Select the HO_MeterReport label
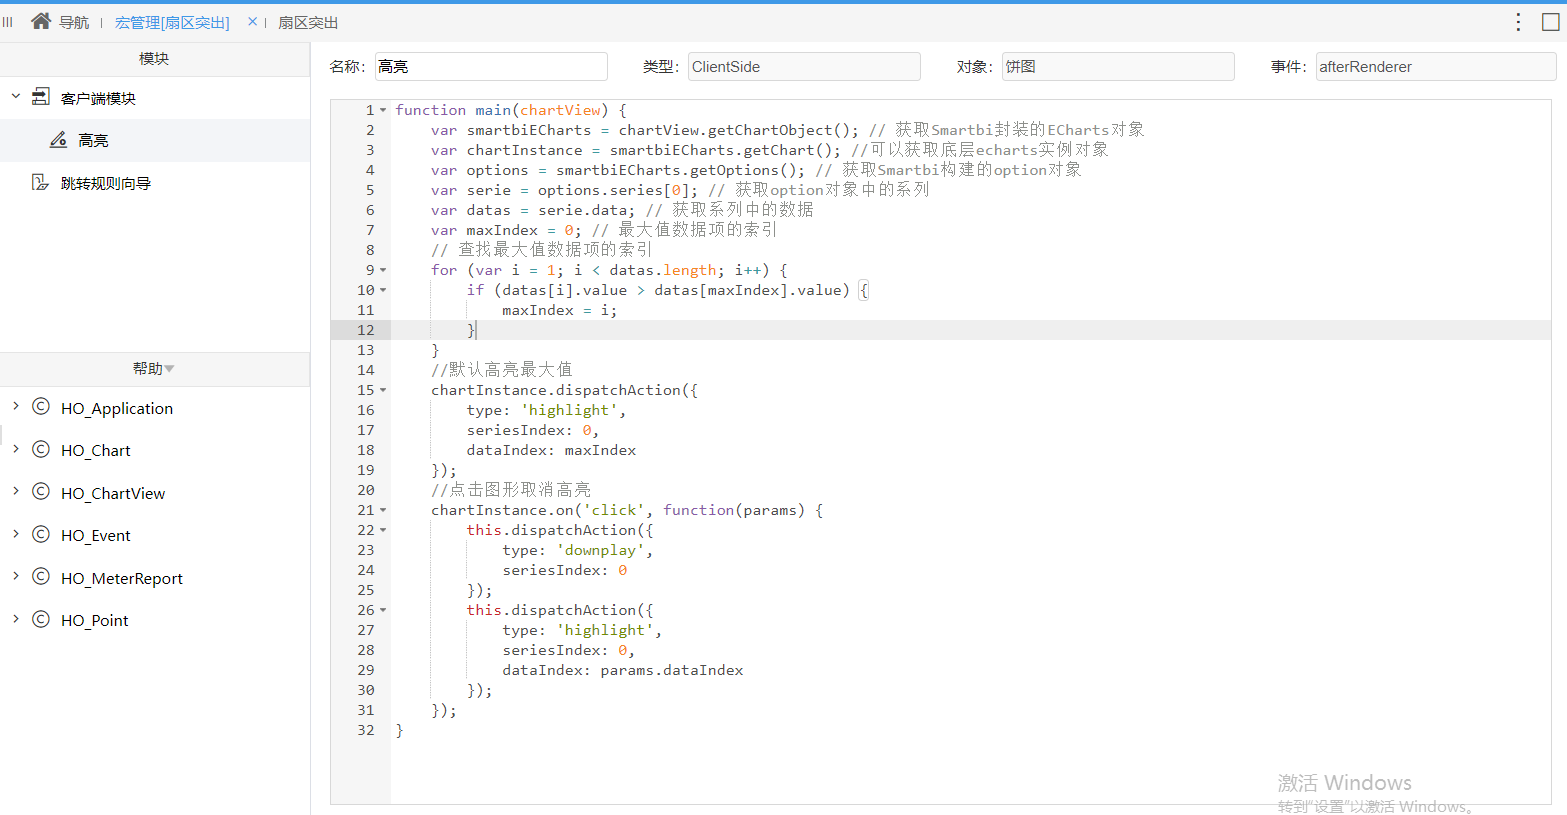This screenshot has width=1567, height=815. tap(122, 578)
